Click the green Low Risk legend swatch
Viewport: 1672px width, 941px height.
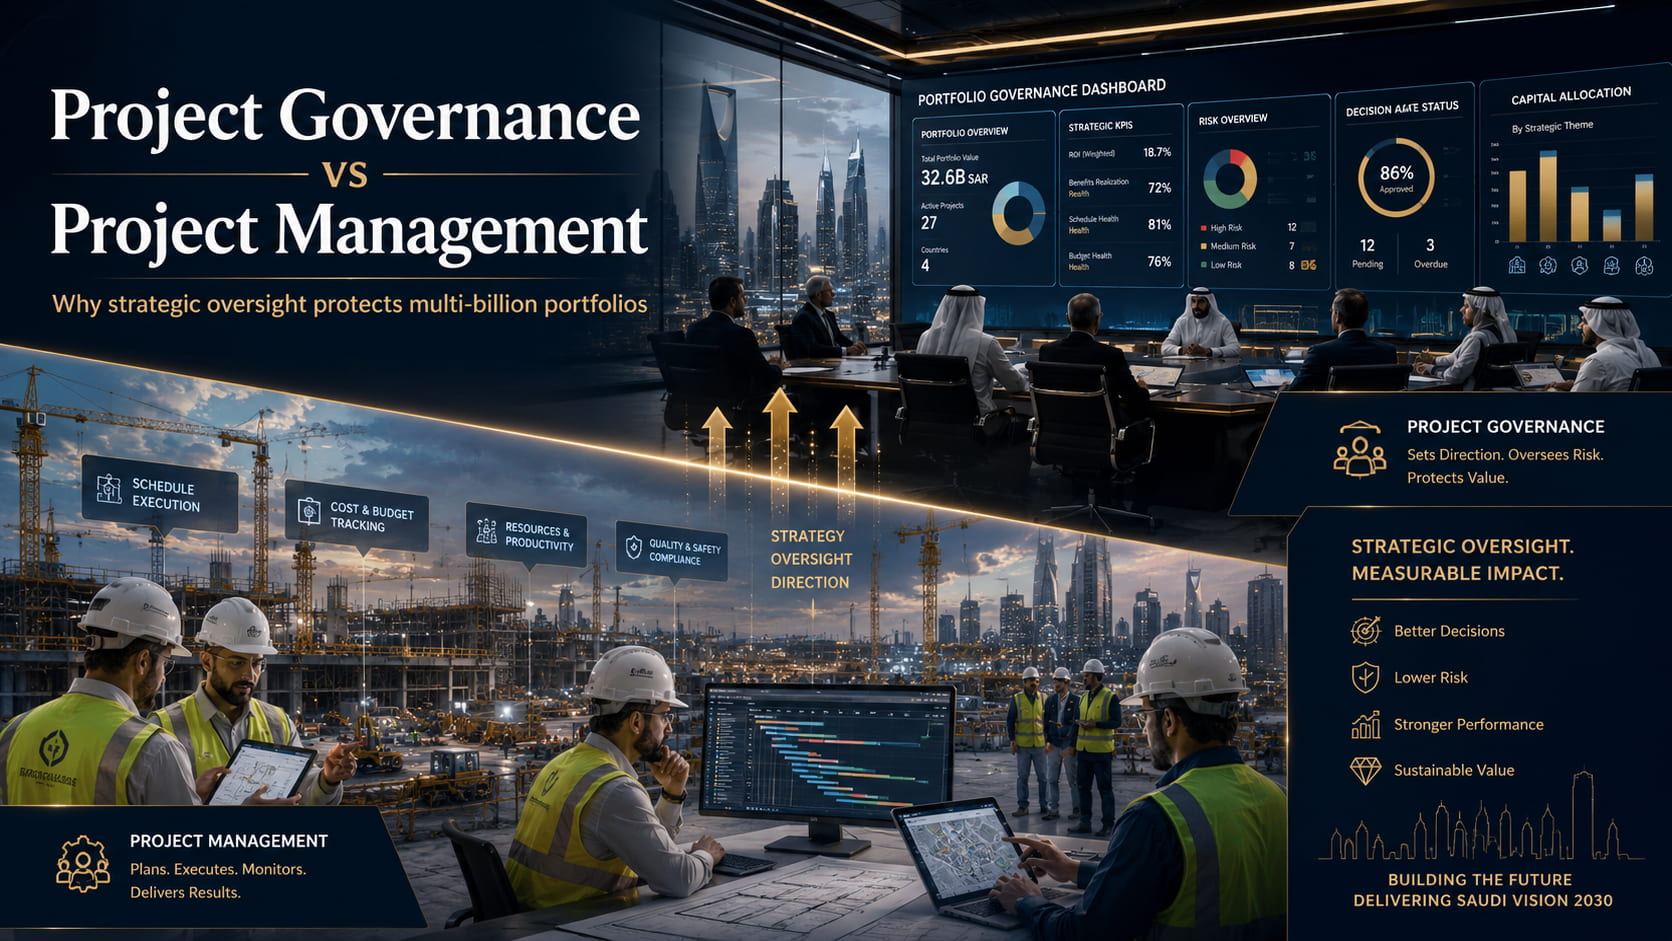(1203, 265)
